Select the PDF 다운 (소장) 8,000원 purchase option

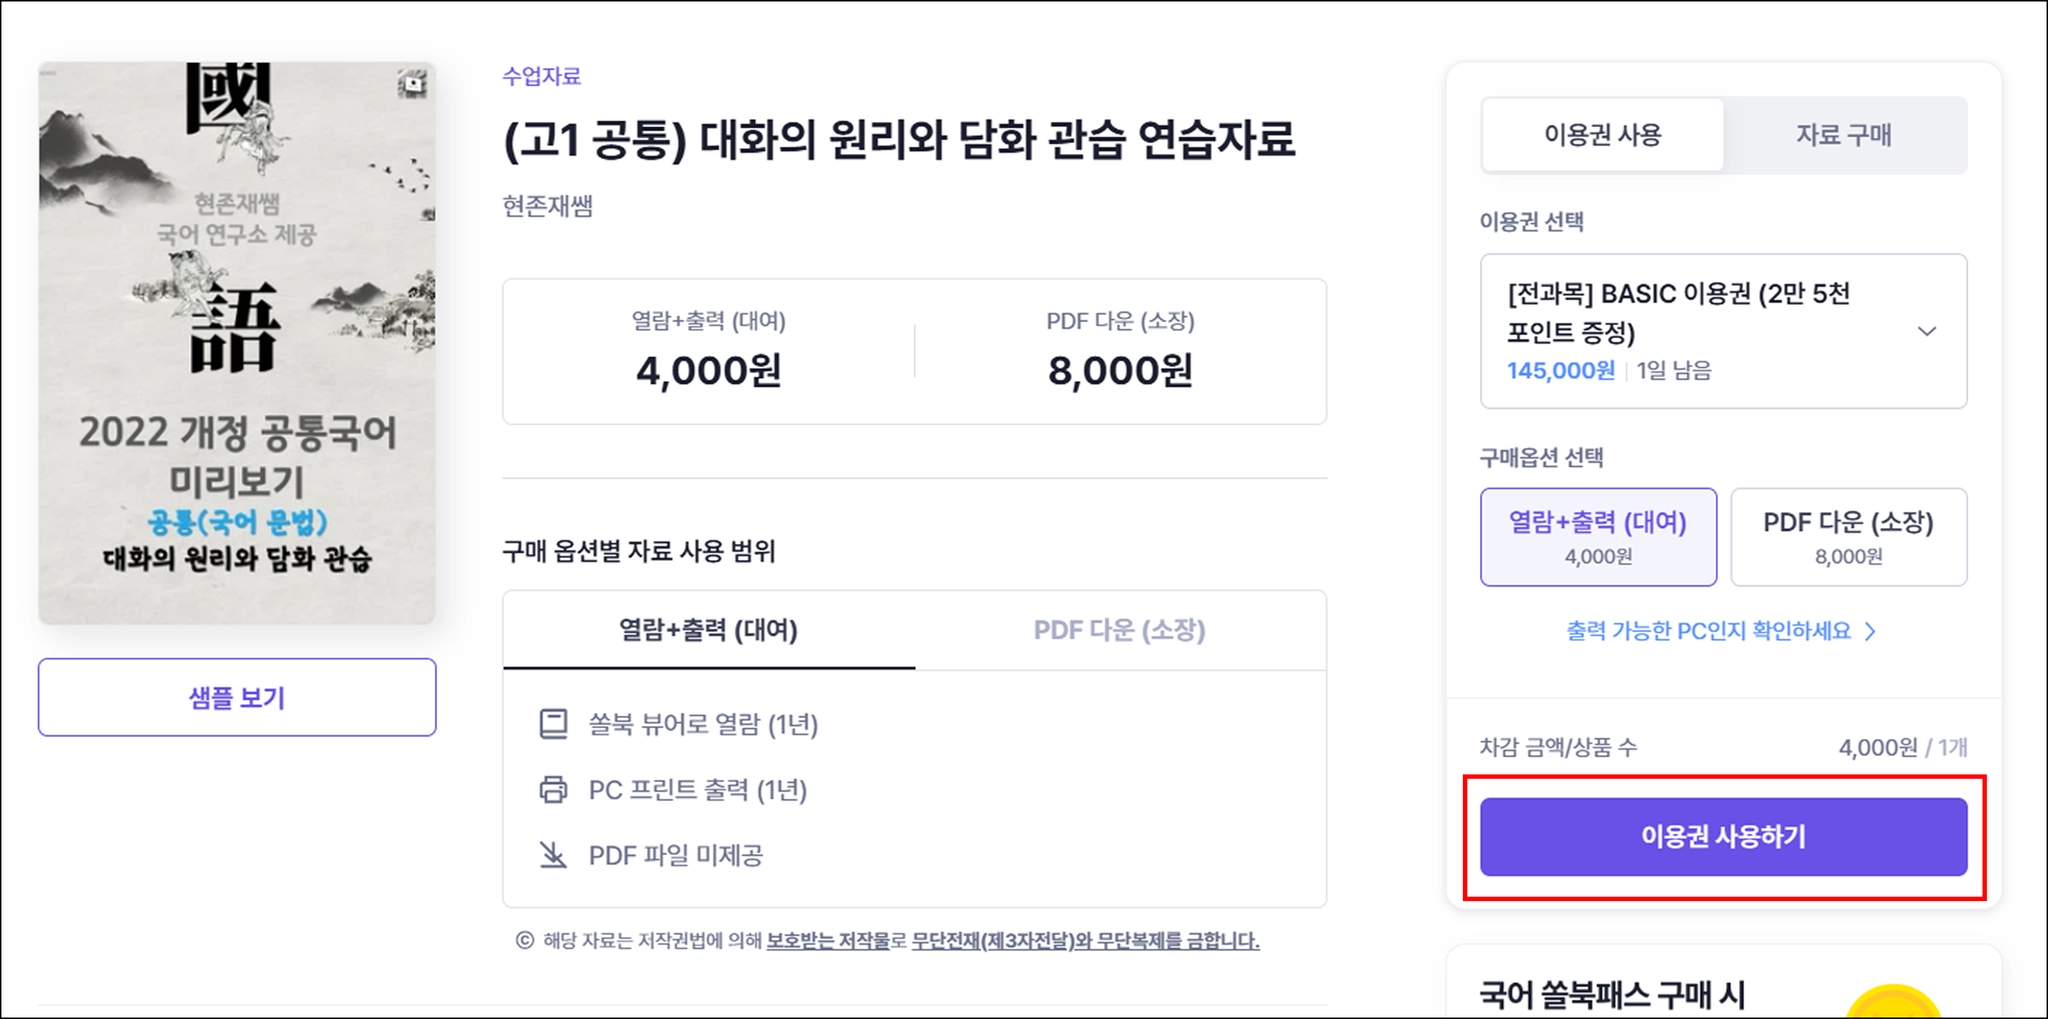tap(1848, 537)
